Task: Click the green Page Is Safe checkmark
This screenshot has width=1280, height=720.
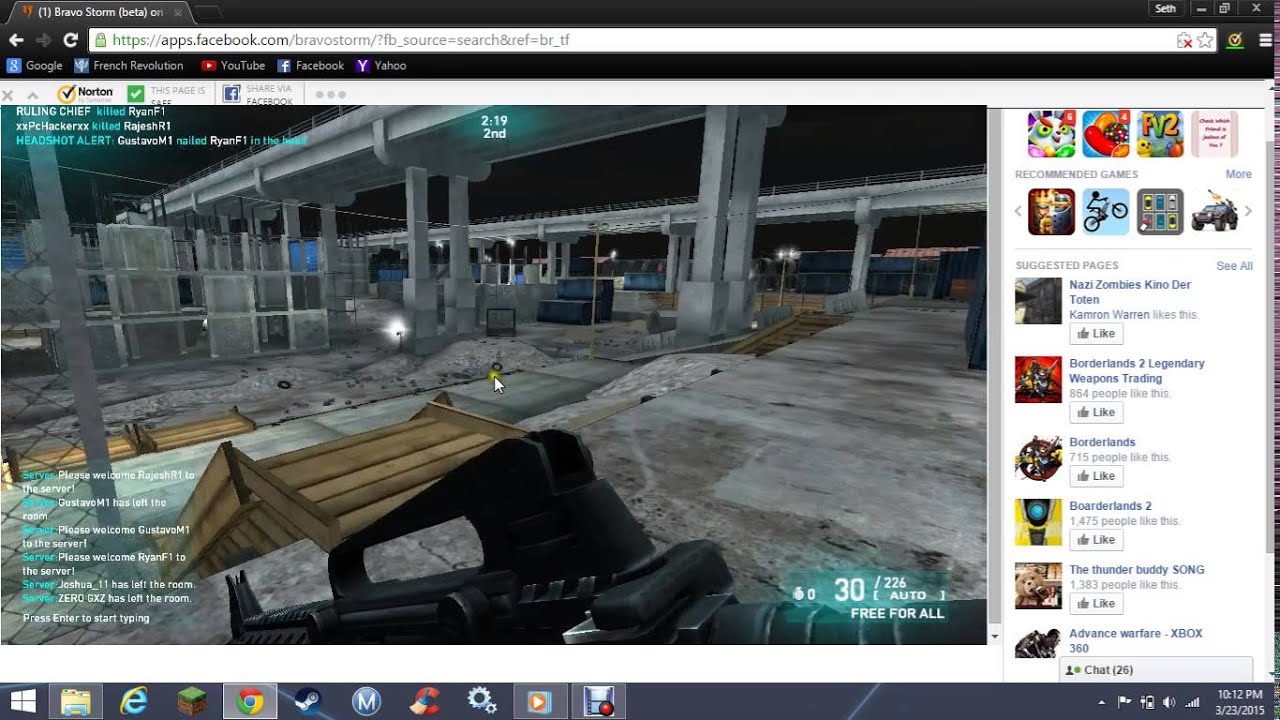Action: 136,93
